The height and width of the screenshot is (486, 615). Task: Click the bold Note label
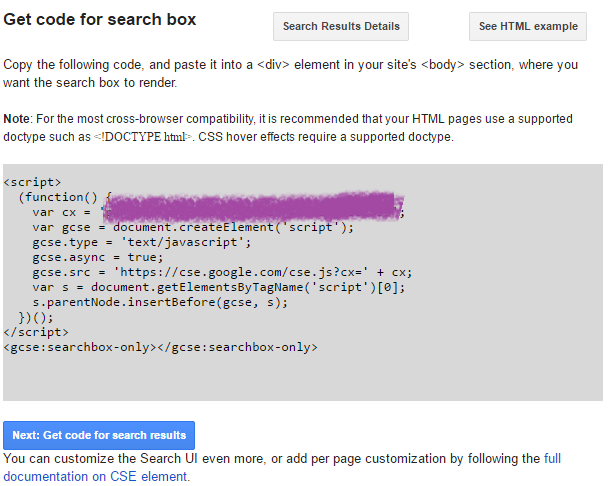pyautogui.click(x=19, y=119)
